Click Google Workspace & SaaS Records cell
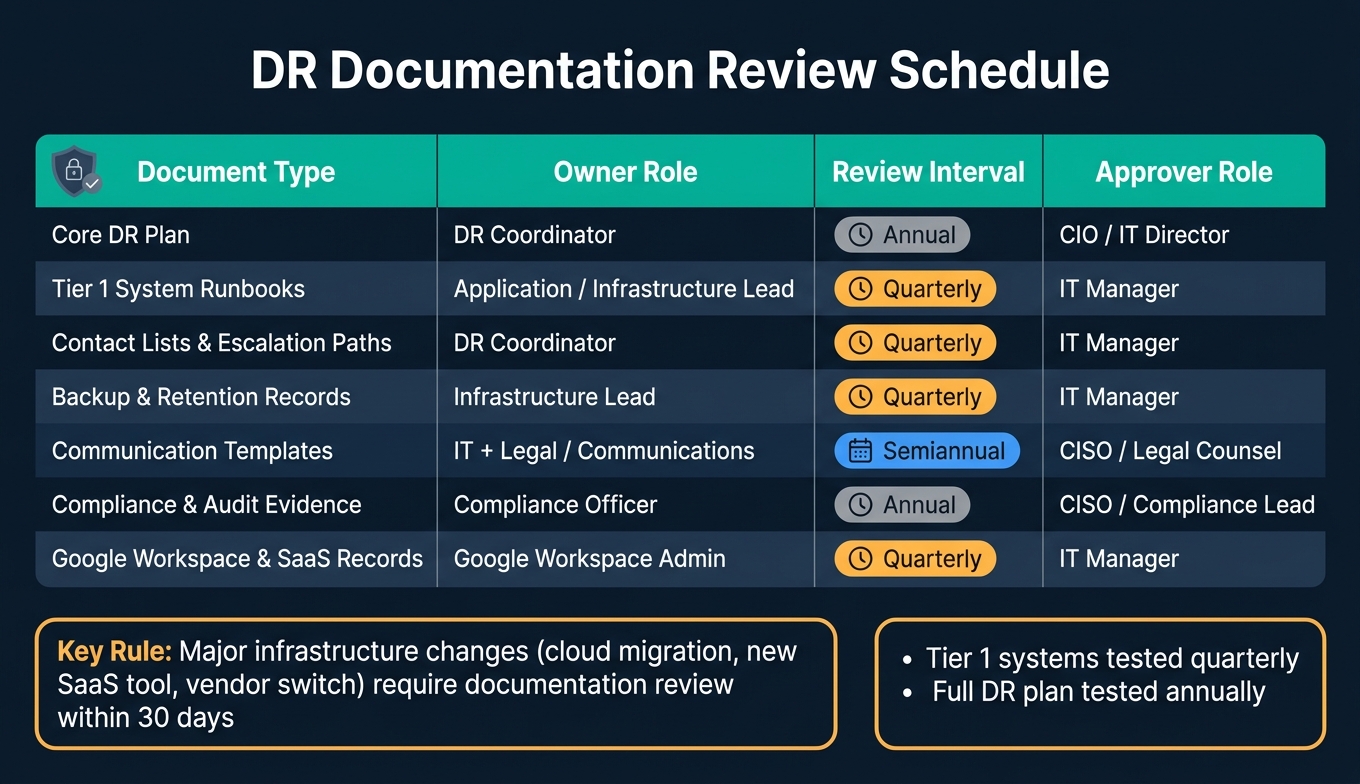 237,559
